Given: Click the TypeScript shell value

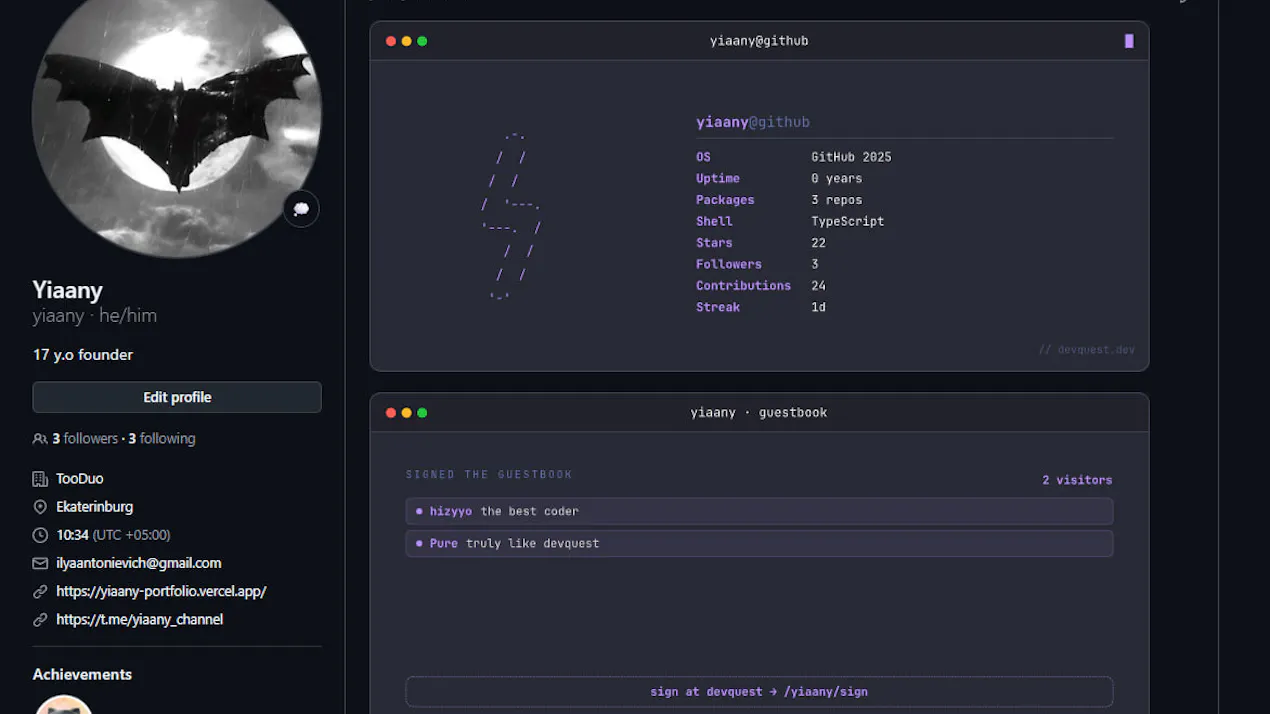Looking at the screenshot, I should coord(848,221).
